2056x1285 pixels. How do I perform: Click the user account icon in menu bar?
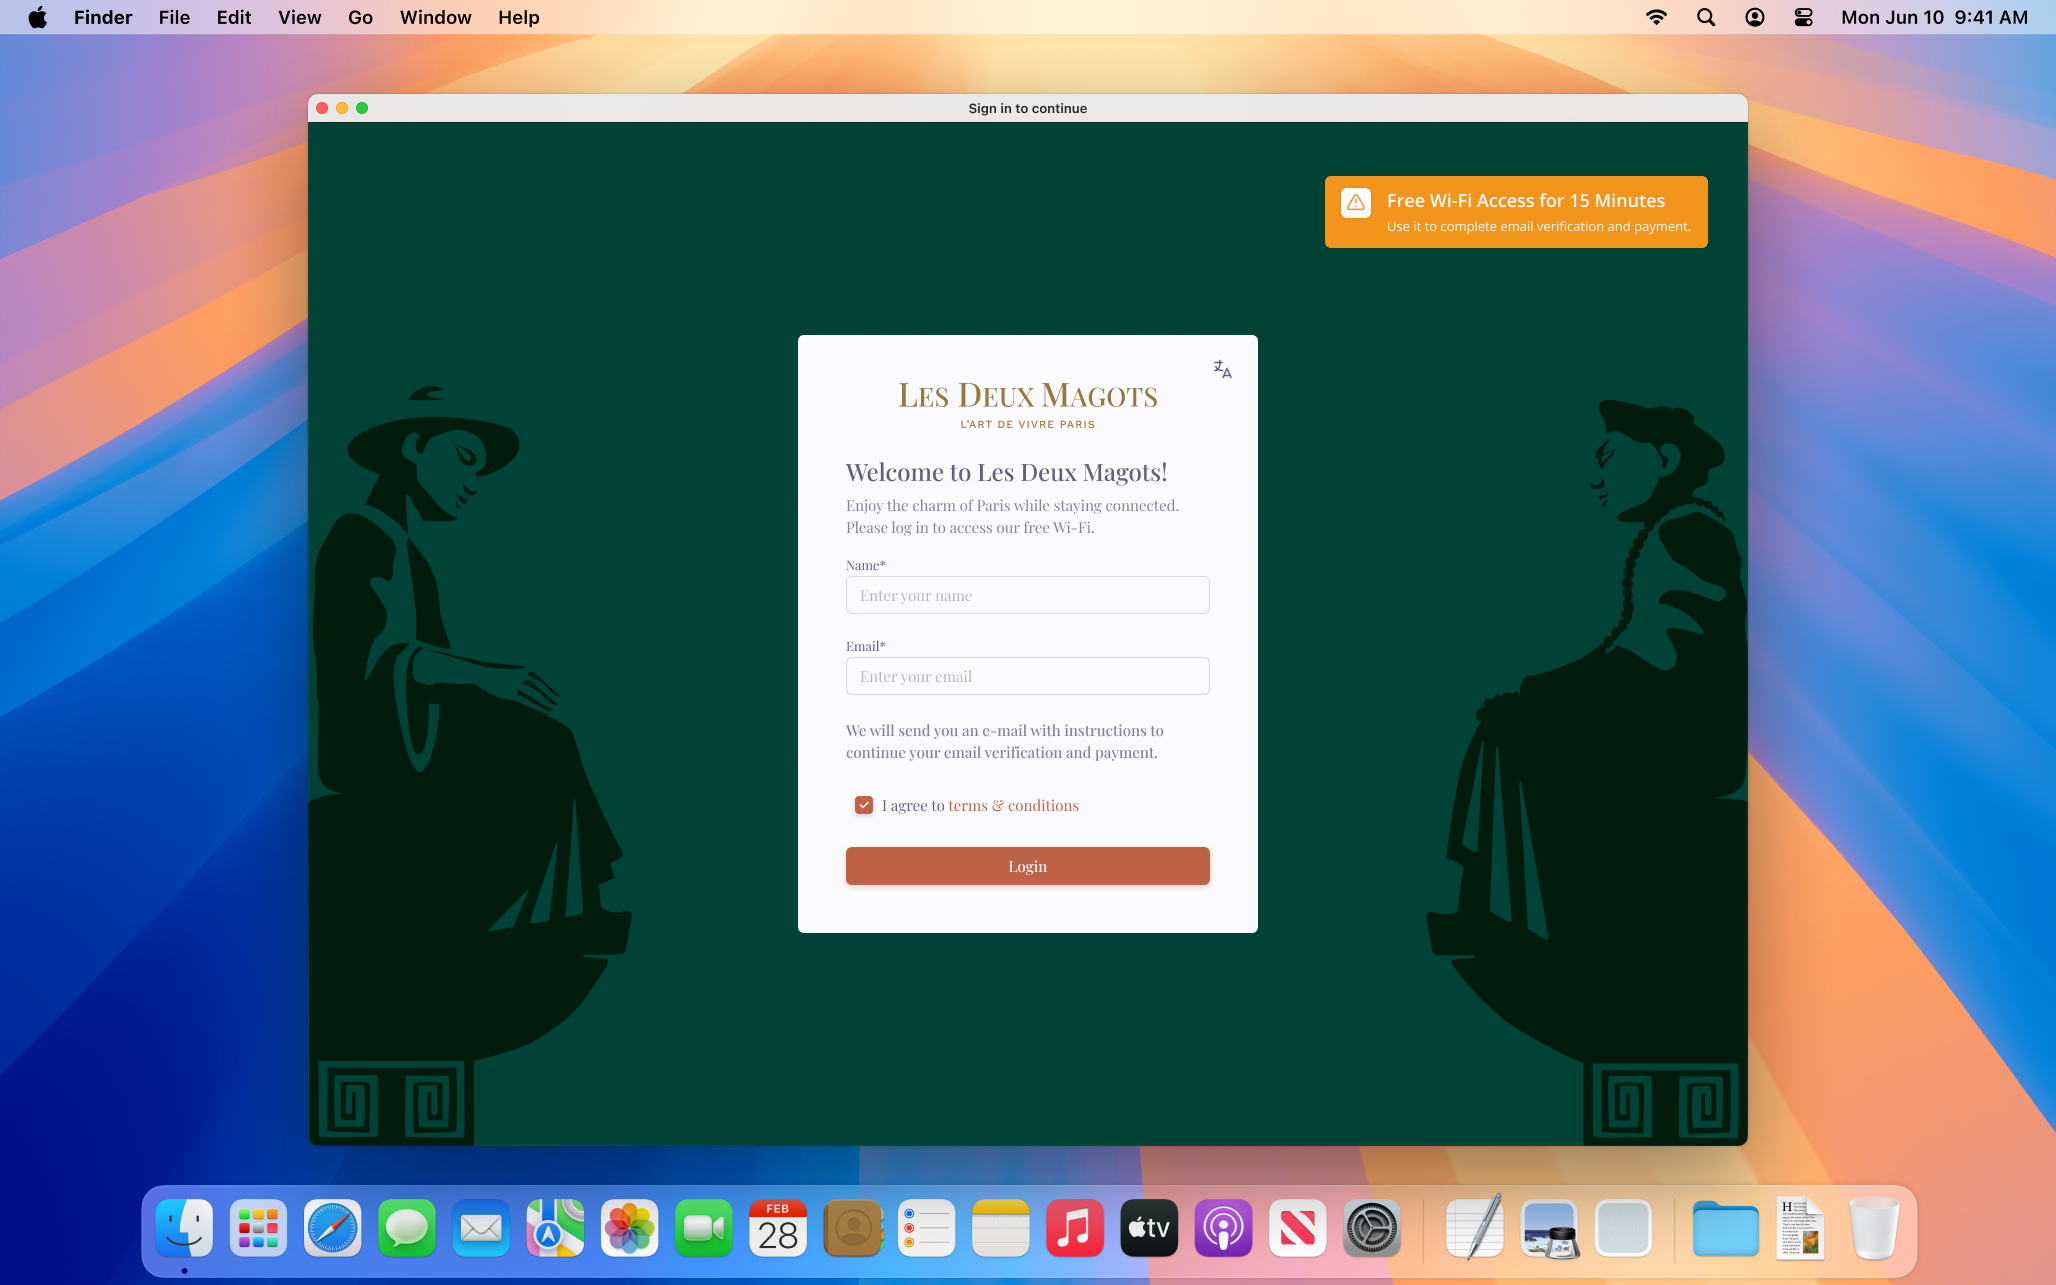(x=1755, y=17)
